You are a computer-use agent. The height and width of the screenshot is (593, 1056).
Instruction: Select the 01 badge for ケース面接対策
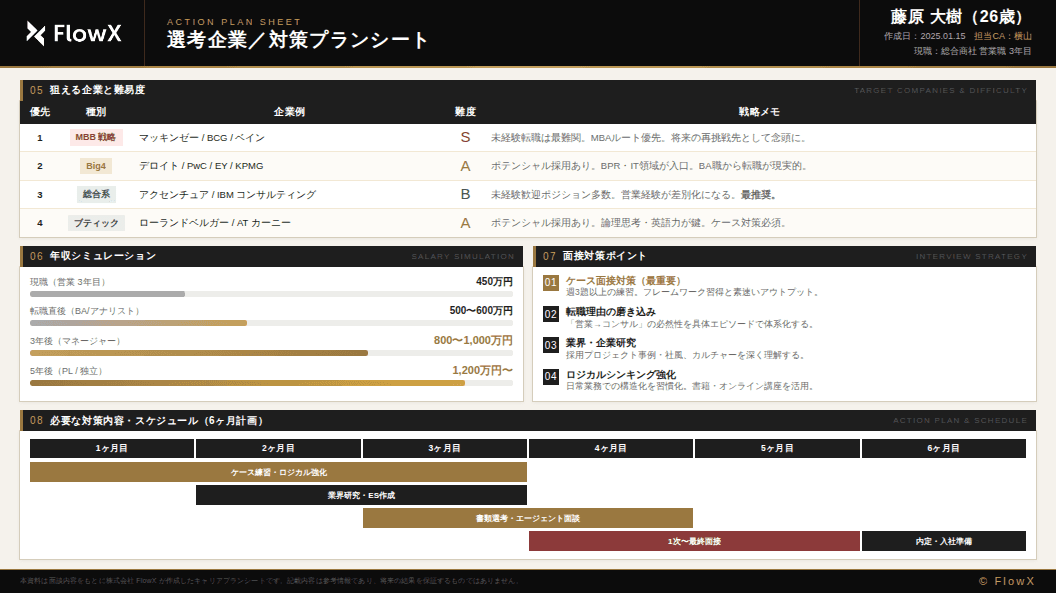pyautogui.click(x=550, y=283)
